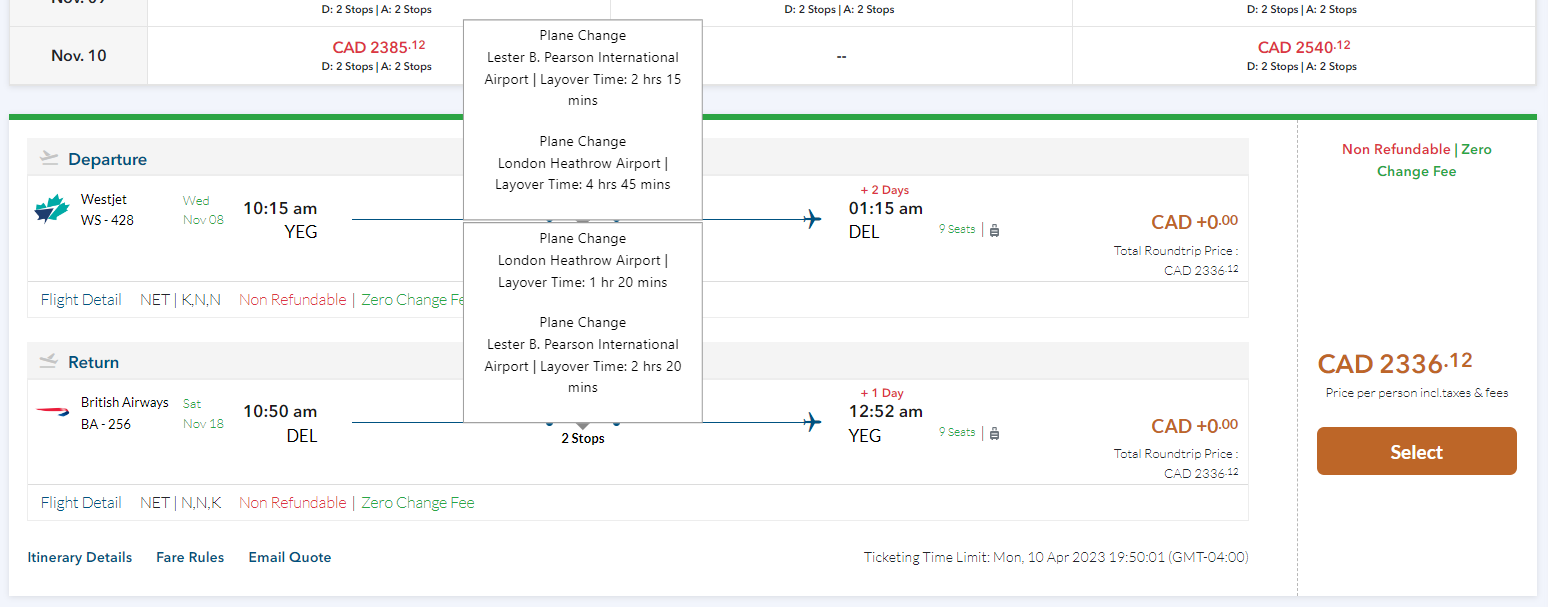This screenshot has width=1548, height=607.
Task: Click the Westjet airline logo
Action: (x=51, y=209)
